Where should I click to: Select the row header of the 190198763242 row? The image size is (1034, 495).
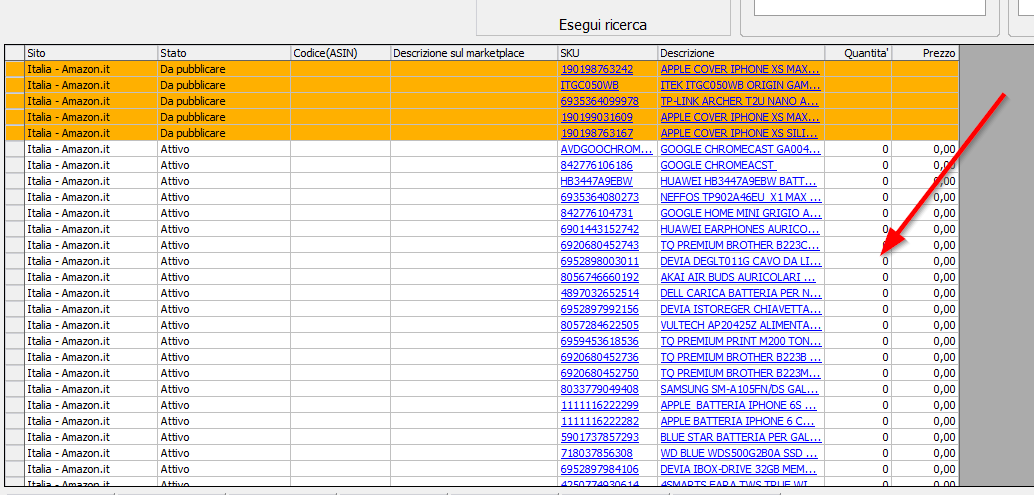point(15,69)
